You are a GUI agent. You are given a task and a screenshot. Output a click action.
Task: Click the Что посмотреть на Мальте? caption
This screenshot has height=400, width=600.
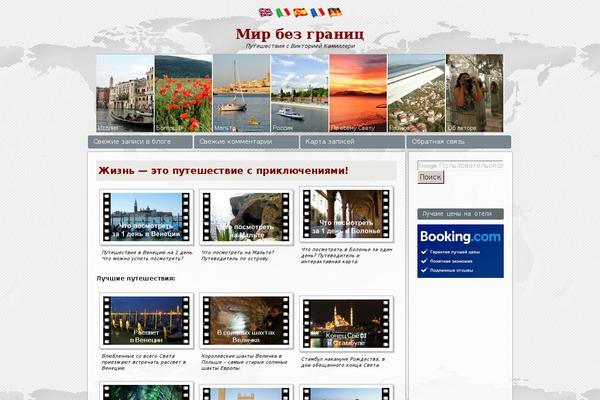[238, 255]
